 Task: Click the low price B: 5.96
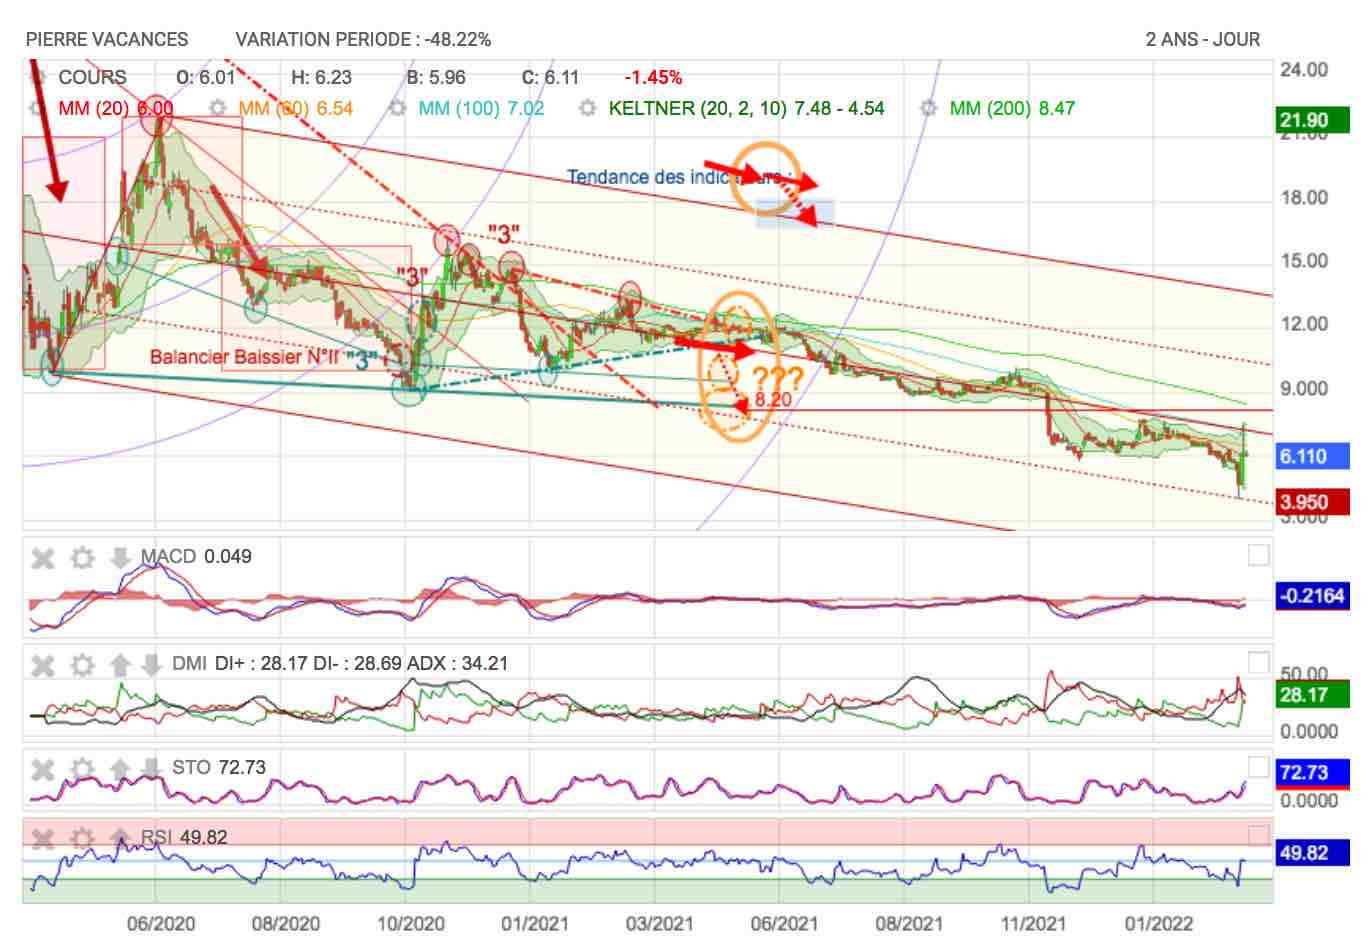pos(435,77)
